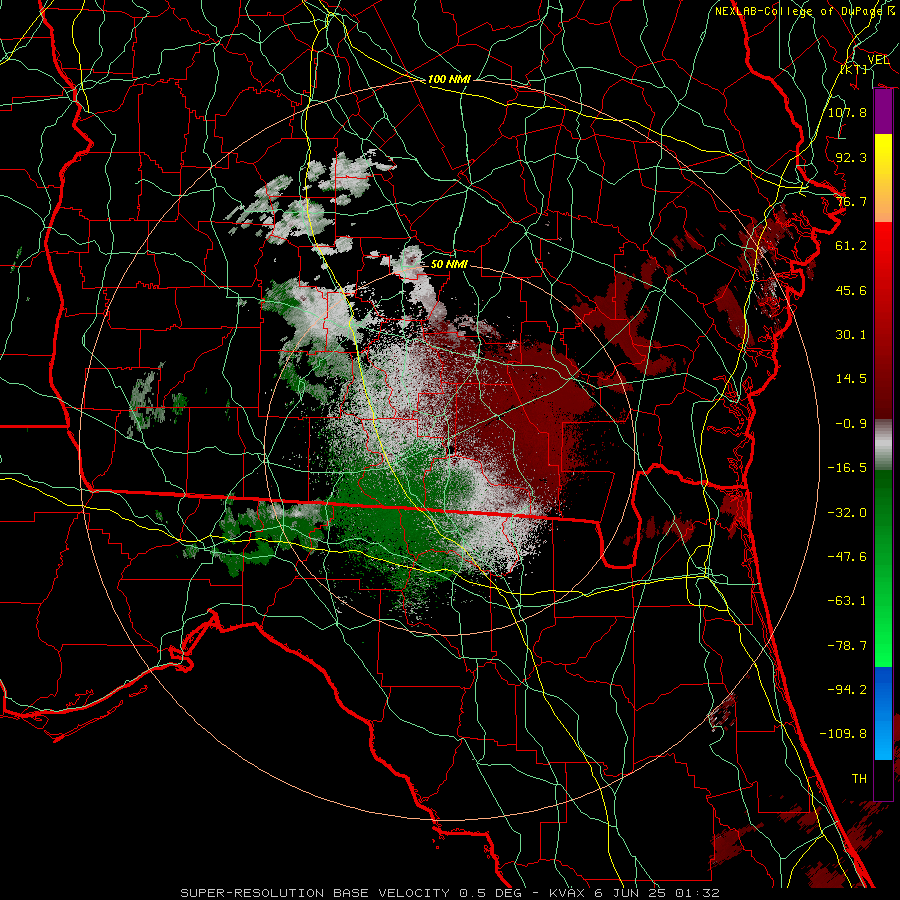Select the -32.0 scale value
This screenshot has width=900, height=900.
point(847,513)
